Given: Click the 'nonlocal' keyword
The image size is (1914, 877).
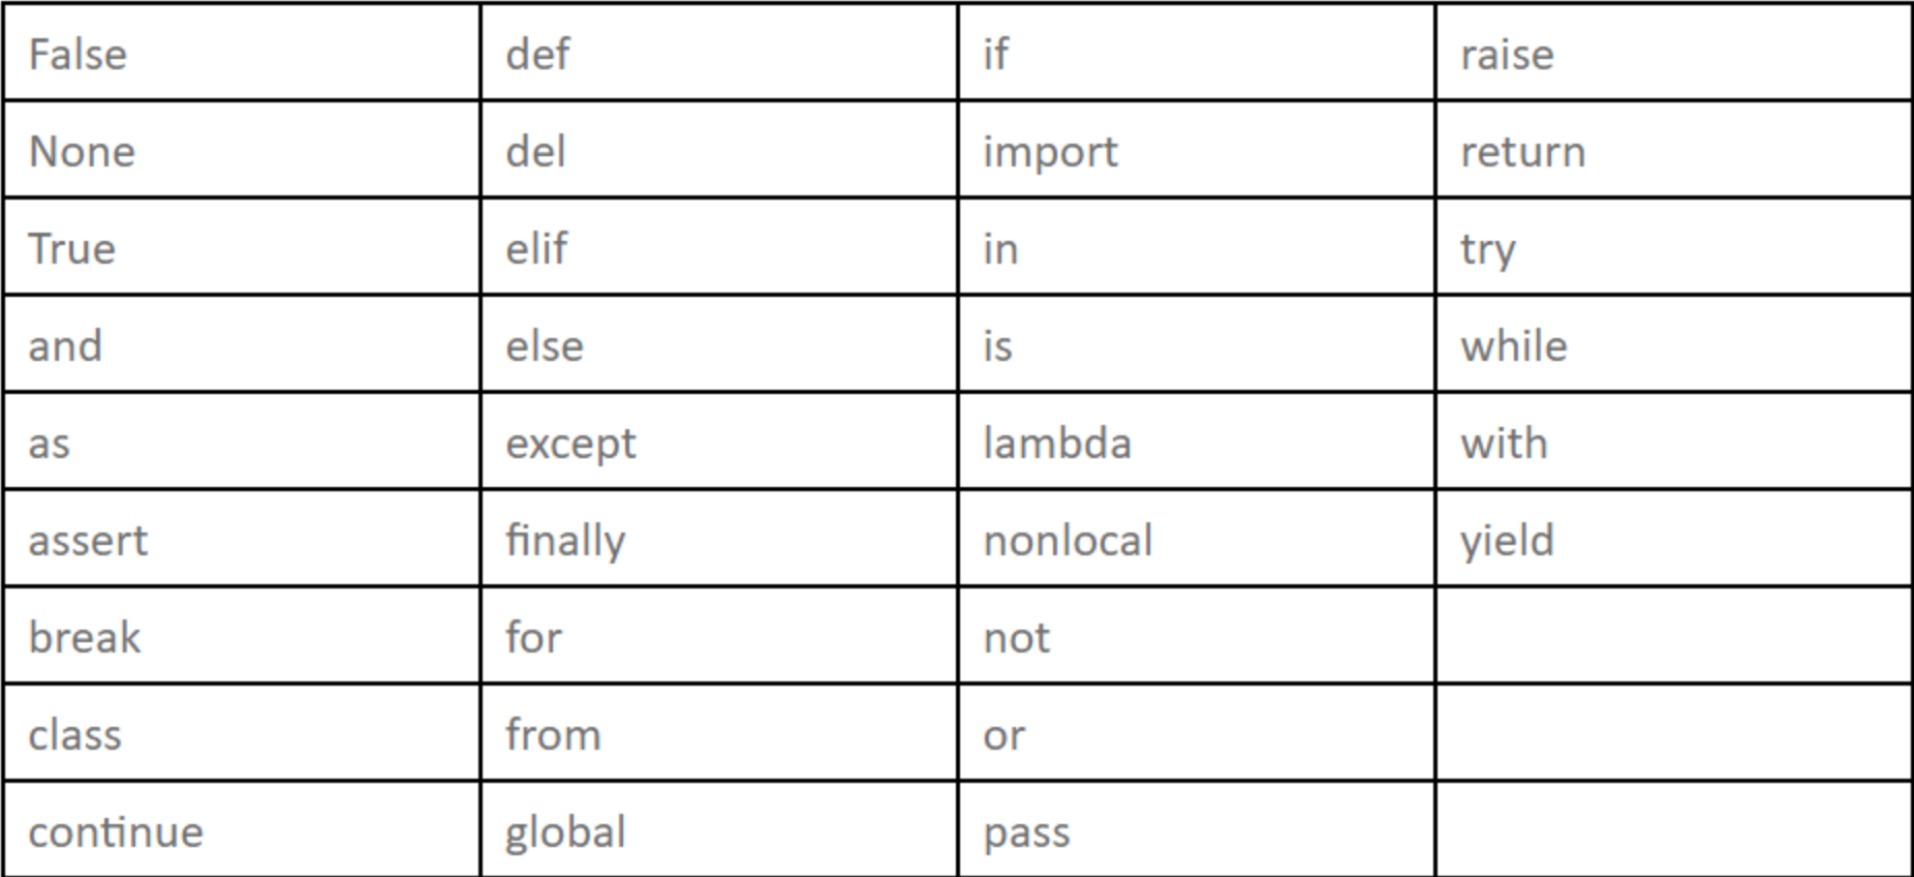Looking at the screenshot, I should click(x=1068, y=540).
